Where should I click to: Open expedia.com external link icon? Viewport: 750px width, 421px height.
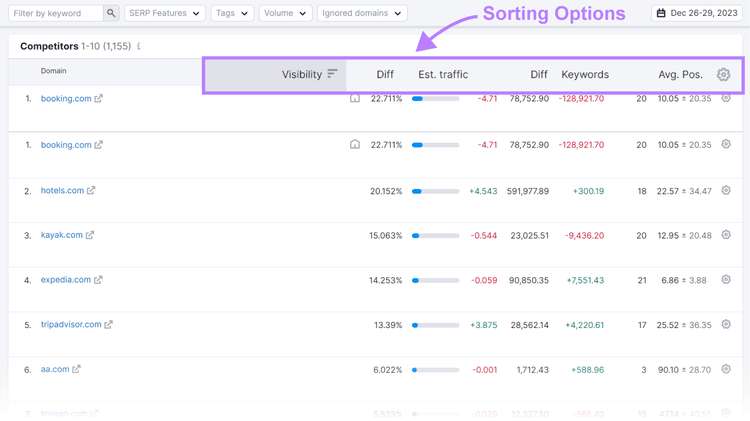click(x=98, y=280)
